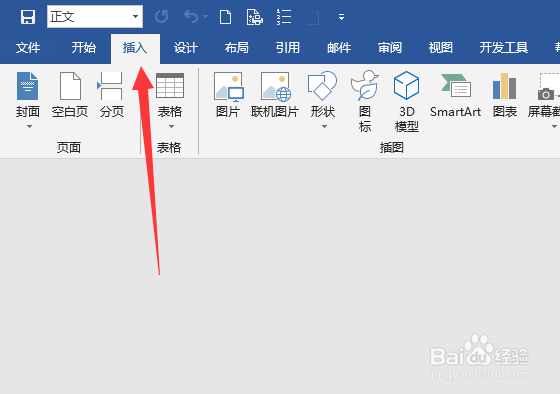This screenshot has height=394, width=560.
Task: Open the 文件 tab
Action: 28,48
